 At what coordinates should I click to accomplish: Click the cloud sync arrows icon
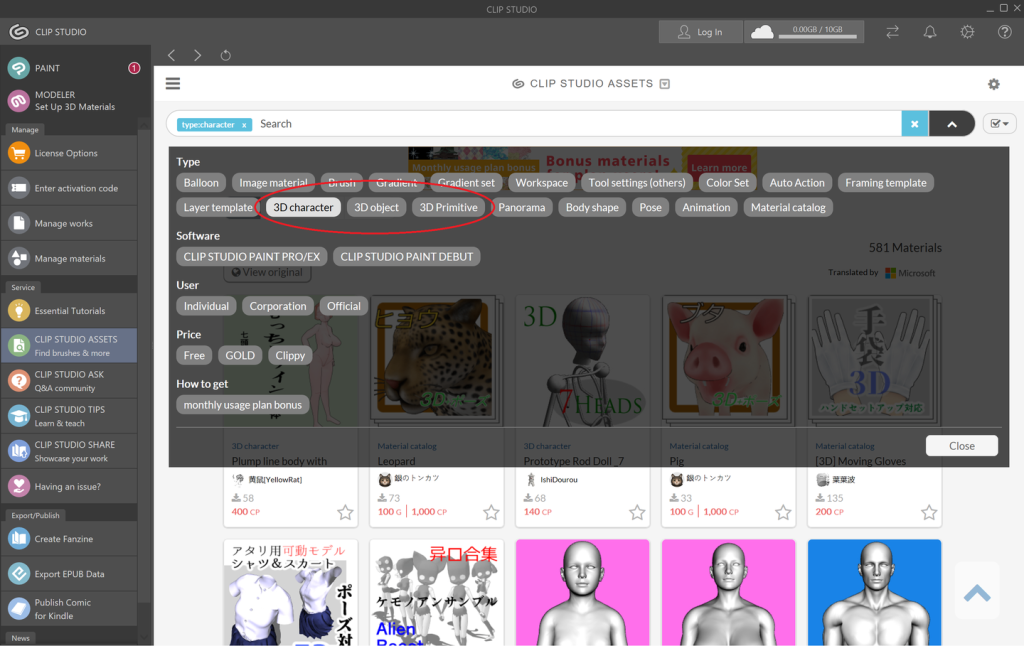coord(893,31)
